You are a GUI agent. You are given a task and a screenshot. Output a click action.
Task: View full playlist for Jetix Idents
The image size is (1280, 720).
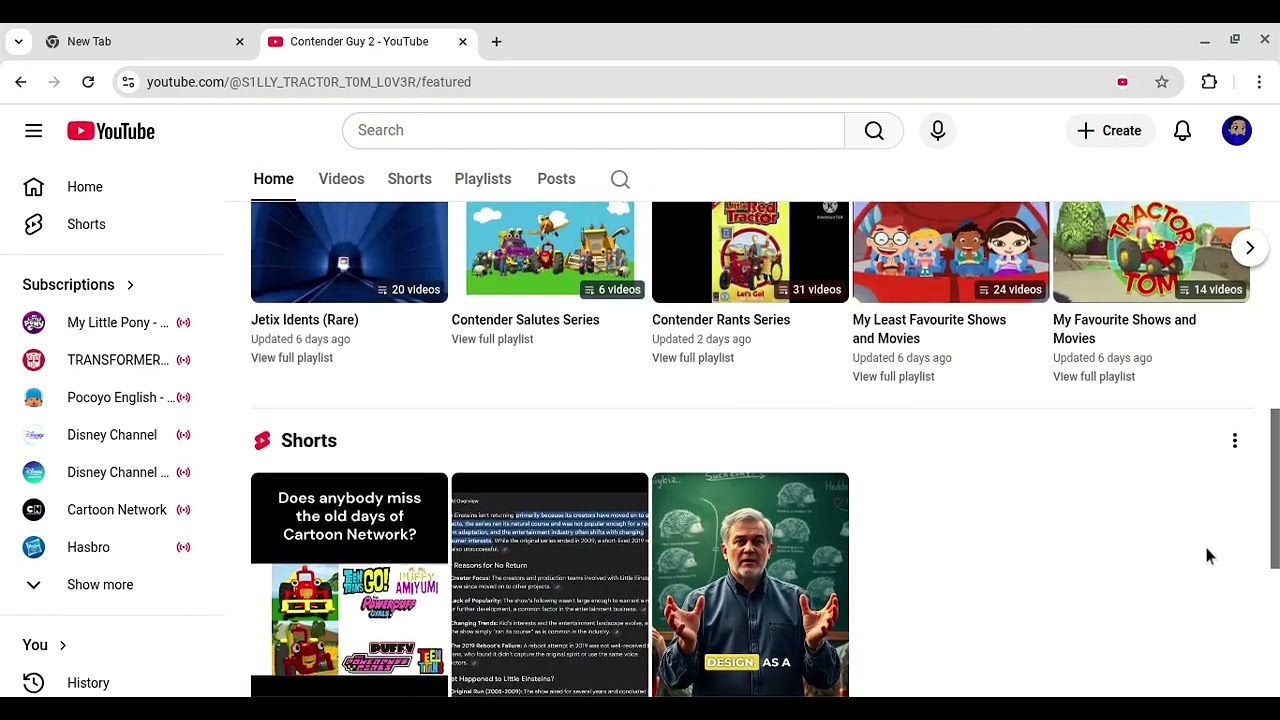click(292, 358)
